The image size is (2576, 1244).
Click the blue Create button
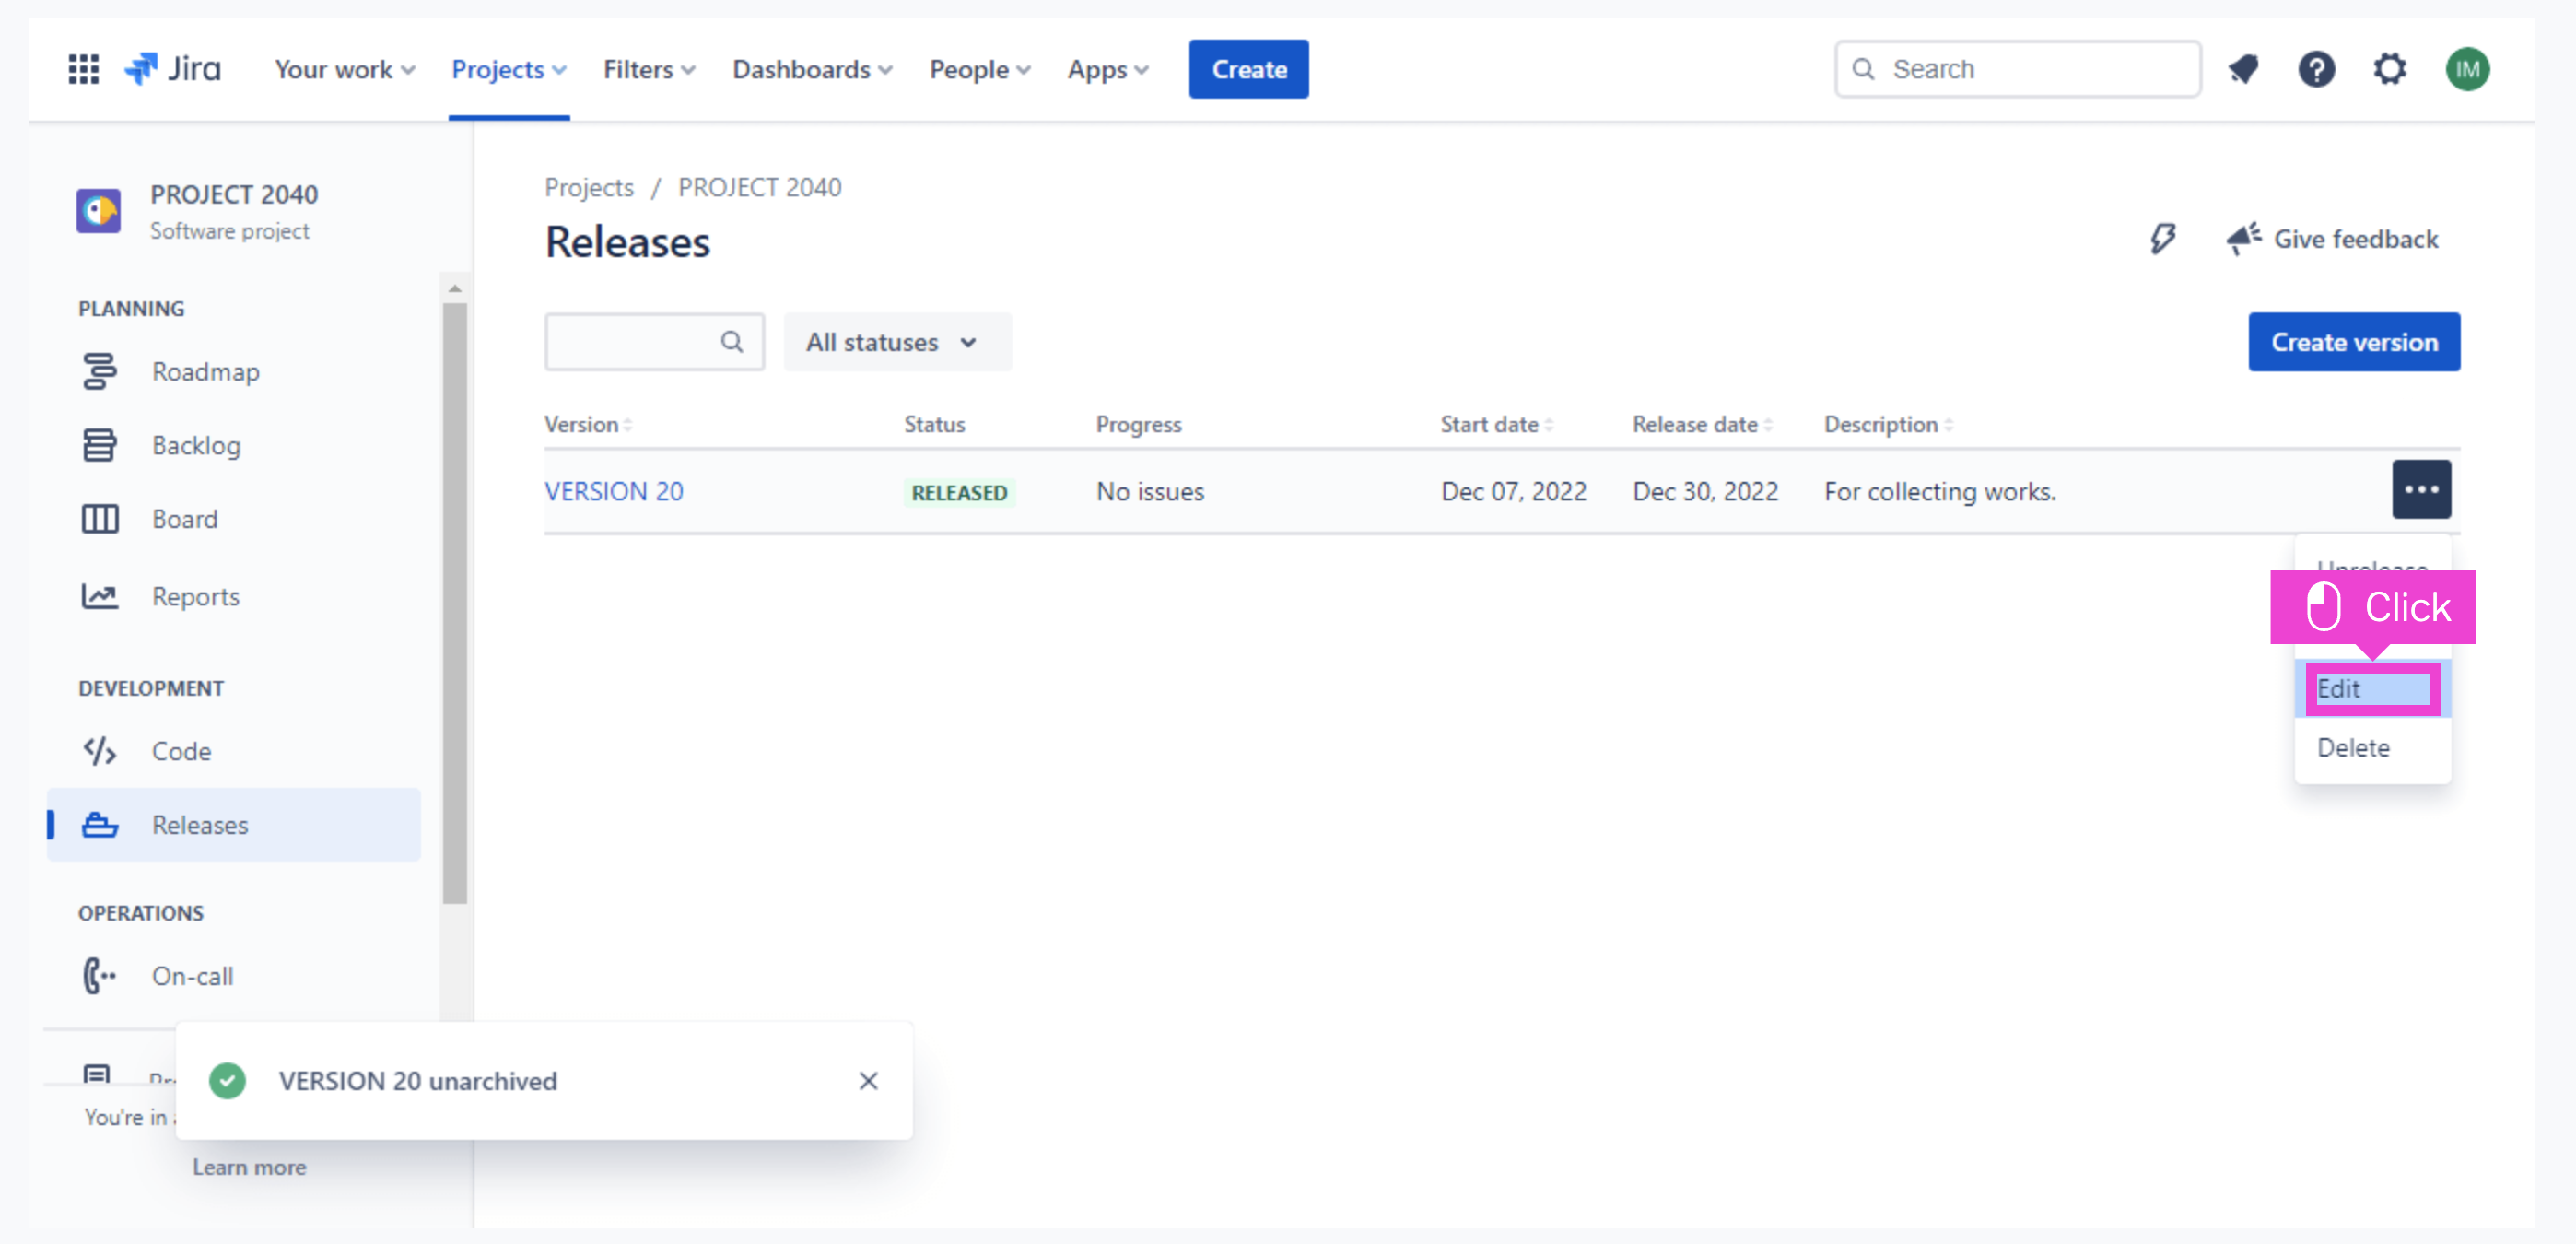[x=1248, y=69]
